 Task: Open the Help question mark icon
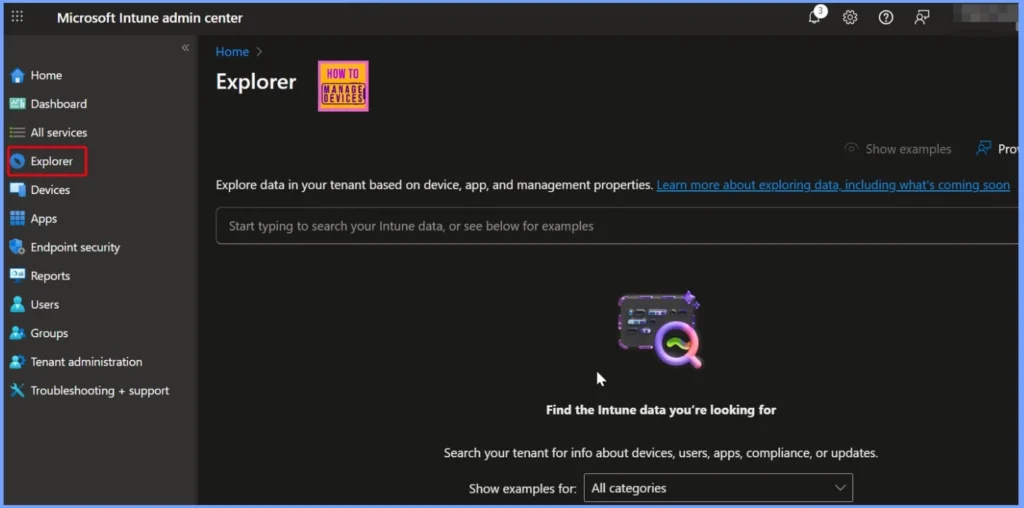click(886, 18)
